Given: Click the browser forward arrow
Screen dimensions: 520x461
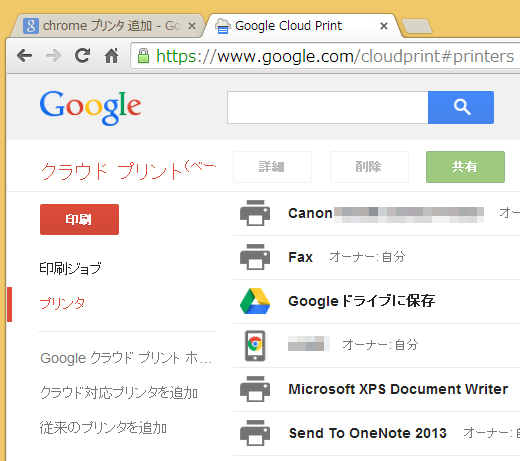Looking at the screenshot, I should coord(53,56).
